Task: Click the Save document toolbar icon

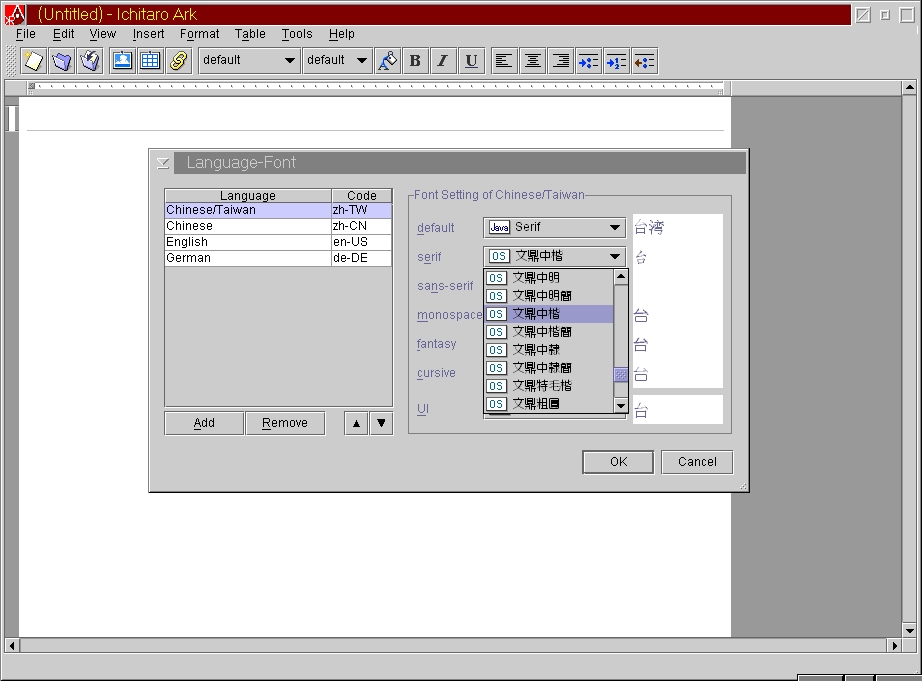Action: coord(90,61)
